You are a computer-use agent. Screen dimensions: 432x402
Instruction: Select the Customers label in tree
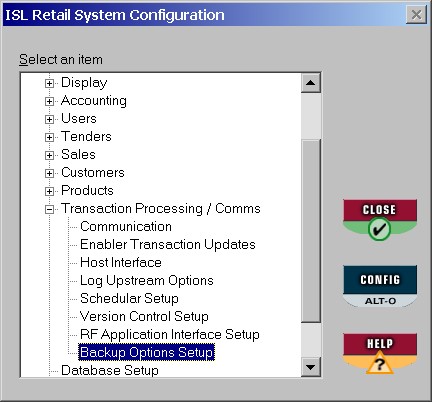pyautogui.click(x=93, y=173)
